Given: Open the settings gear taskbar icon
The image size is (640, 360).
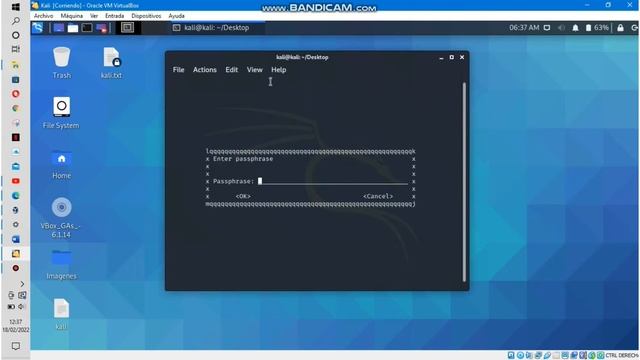Looking at the screenshot, I should point(16,224).
